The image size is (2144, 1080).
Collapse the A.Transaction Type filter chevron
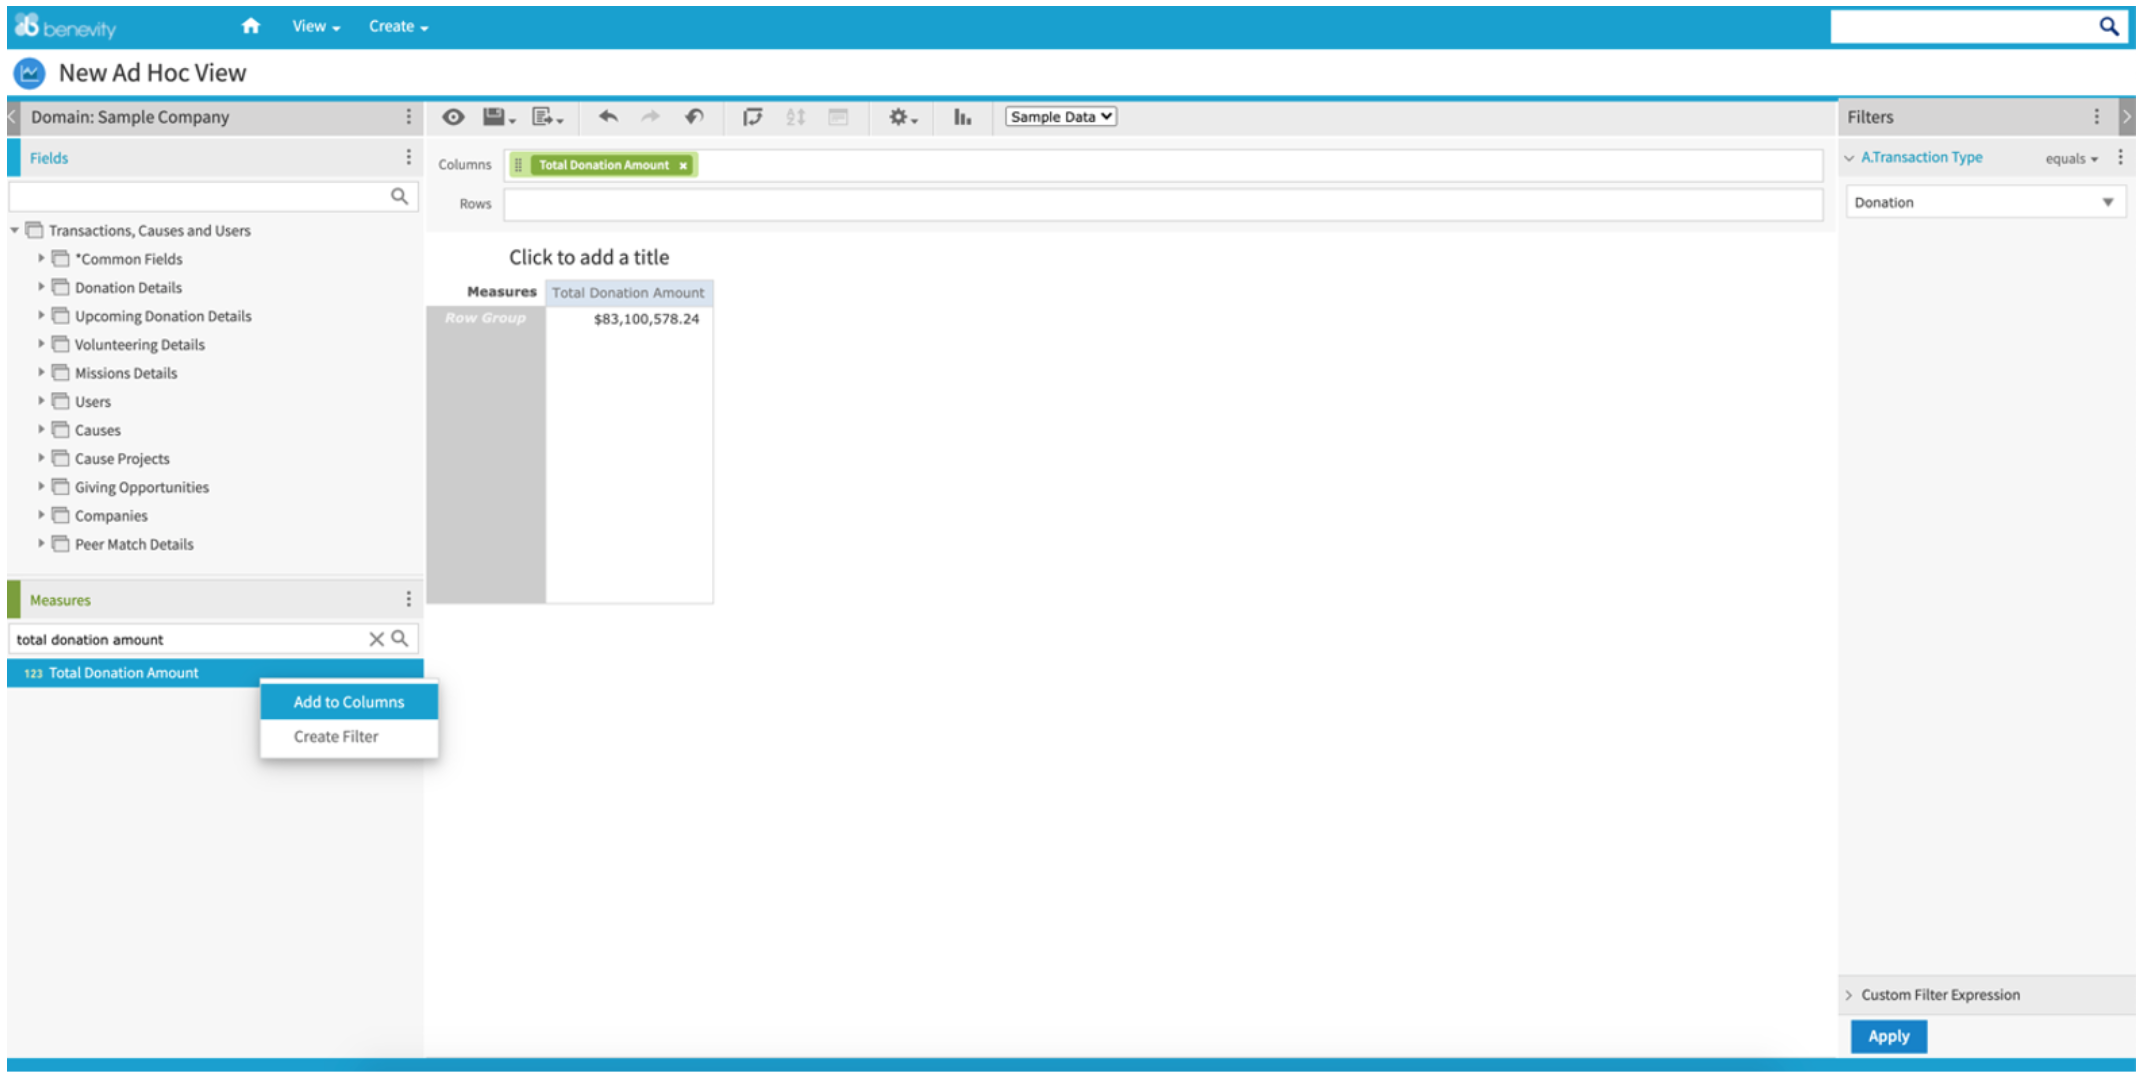1849,158
